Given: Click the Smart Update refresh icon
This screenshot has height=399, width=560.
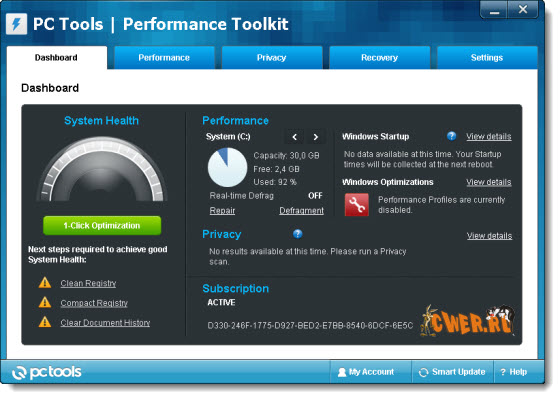Looking at the screenshot, I should [424, 372].
